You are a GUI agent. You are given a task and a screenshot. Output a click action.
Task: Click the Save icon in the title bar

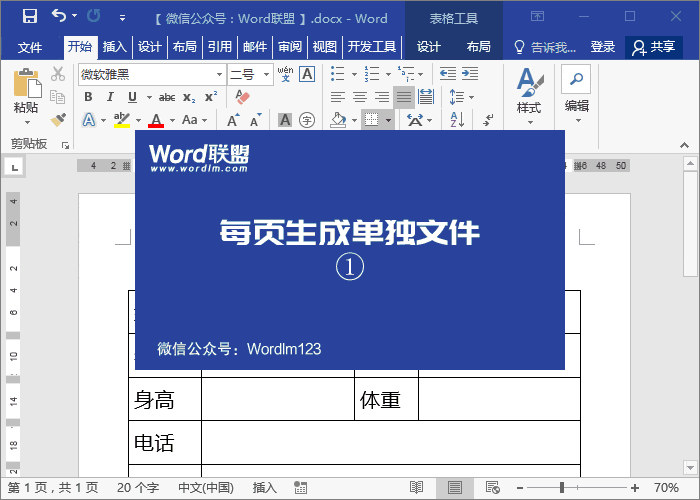click(30, 17)
